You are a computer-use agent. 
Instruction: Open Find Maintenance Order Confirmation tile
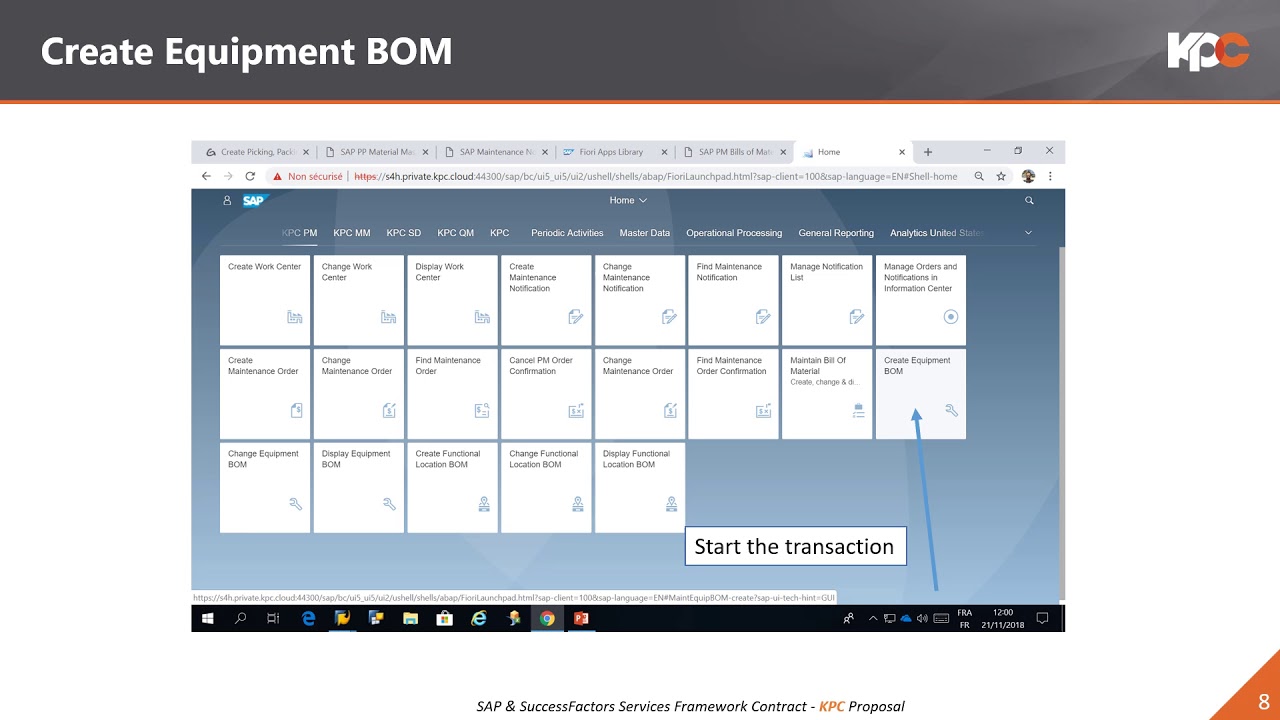point(733,394)
